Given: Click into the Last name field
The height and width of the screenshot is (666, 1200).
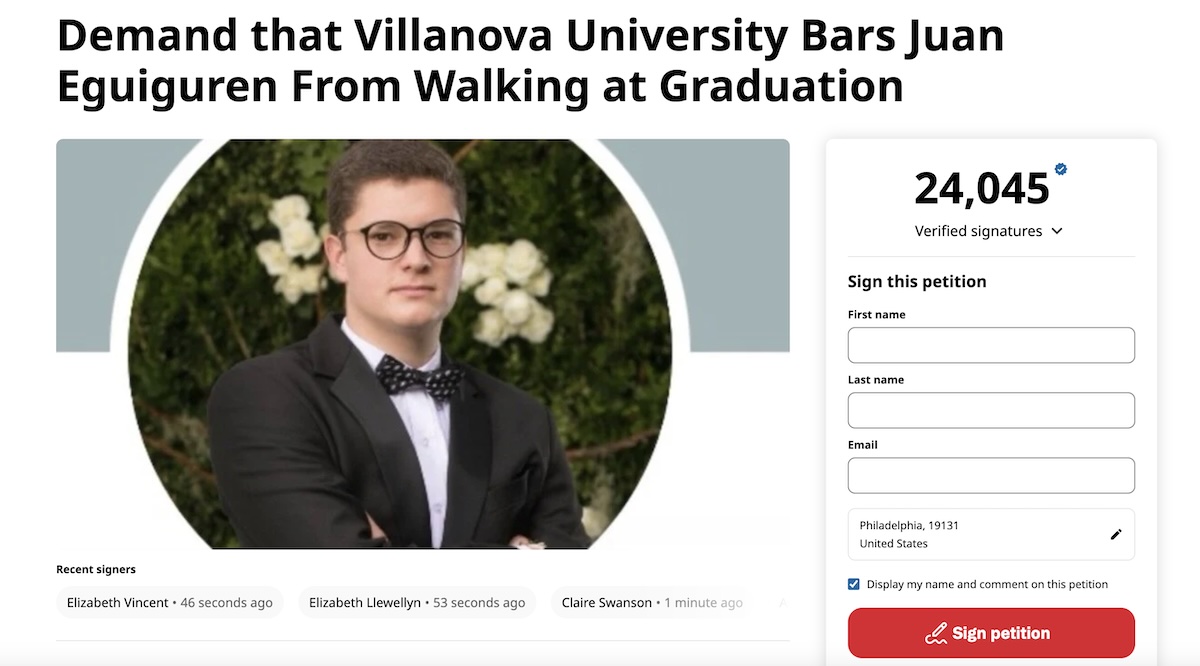Looking at the screenshot, I should coord(991,410).
